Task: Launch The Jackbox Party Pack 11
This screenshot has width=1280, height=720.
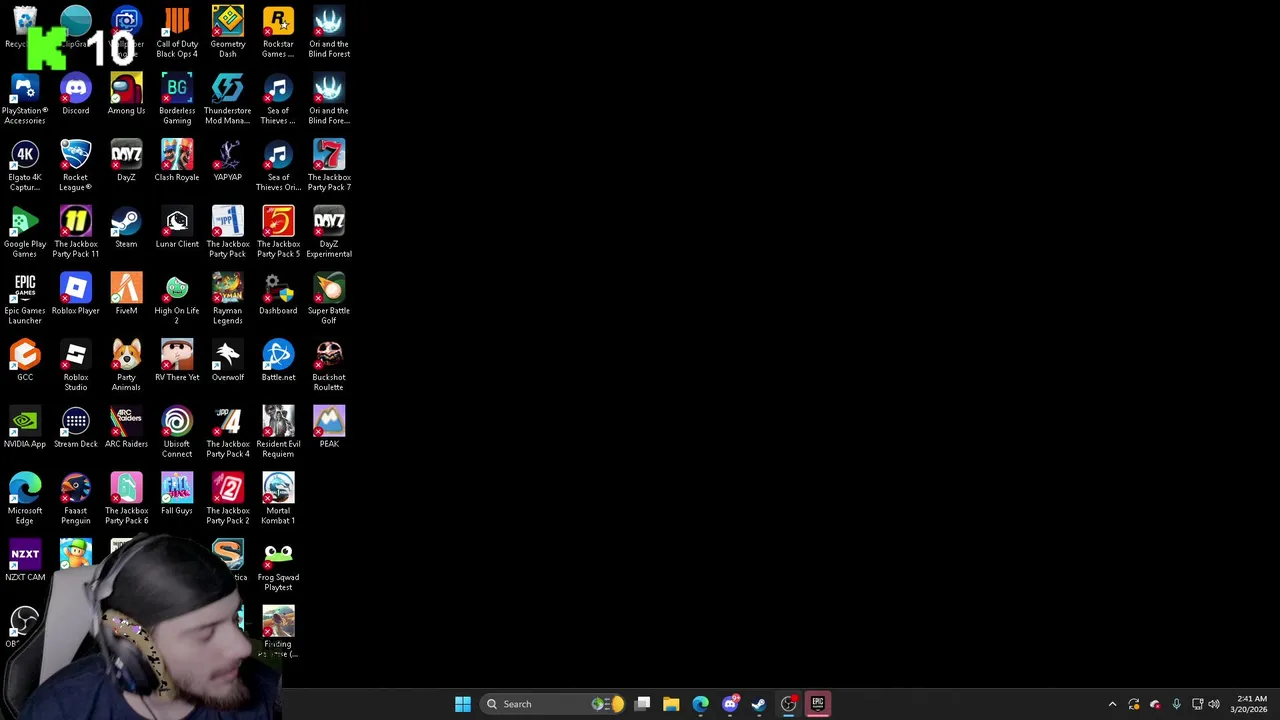Action: click(x=76, y=233)
